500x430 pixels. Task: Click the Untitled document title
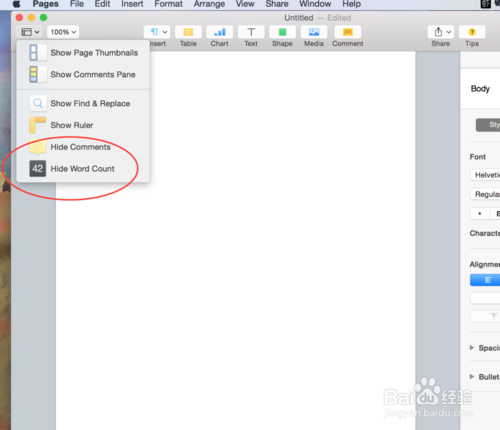coord(299,18)
